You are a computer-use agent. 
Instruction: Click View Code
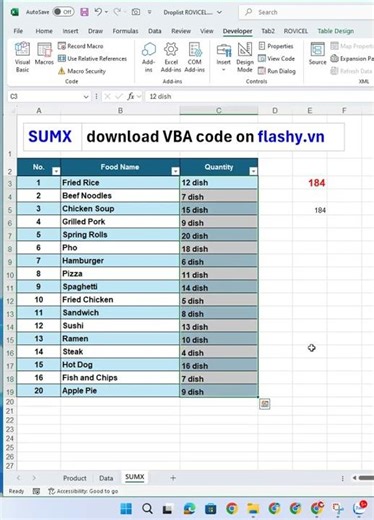pyautogui.click(x=276, y=59)
